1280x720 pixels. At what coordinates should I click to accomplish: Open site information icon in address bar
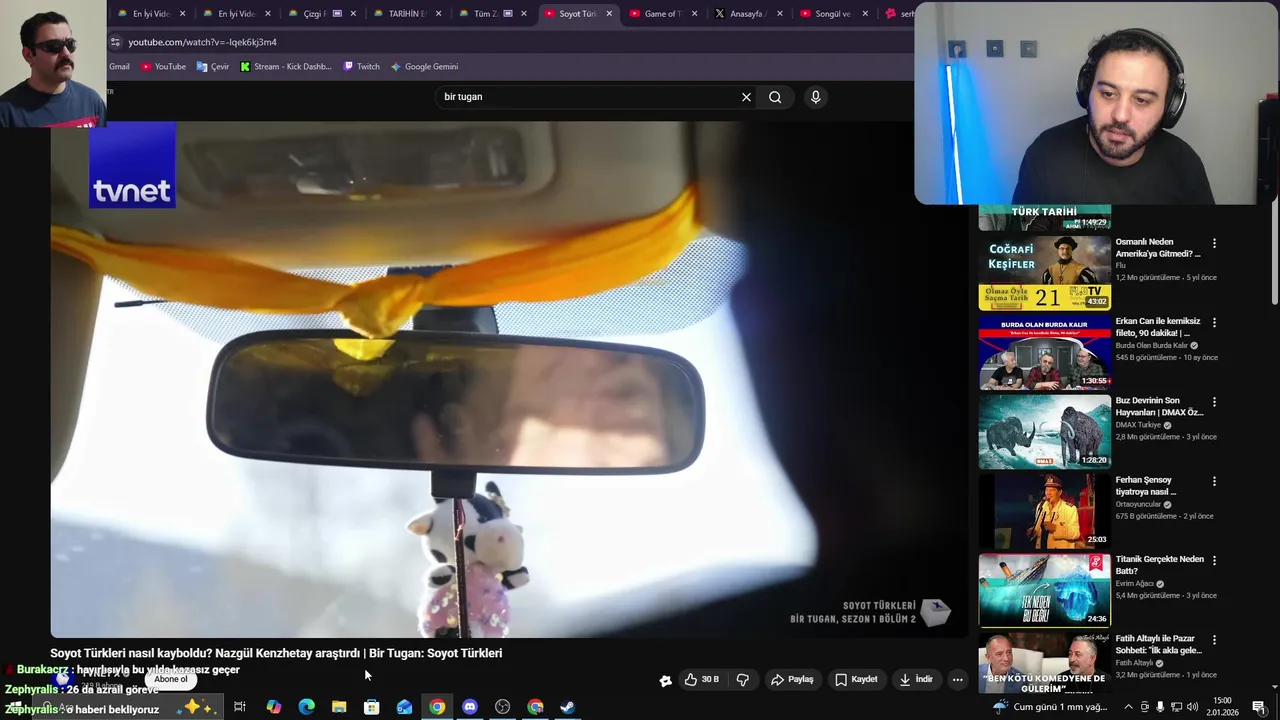click(116, 42)
